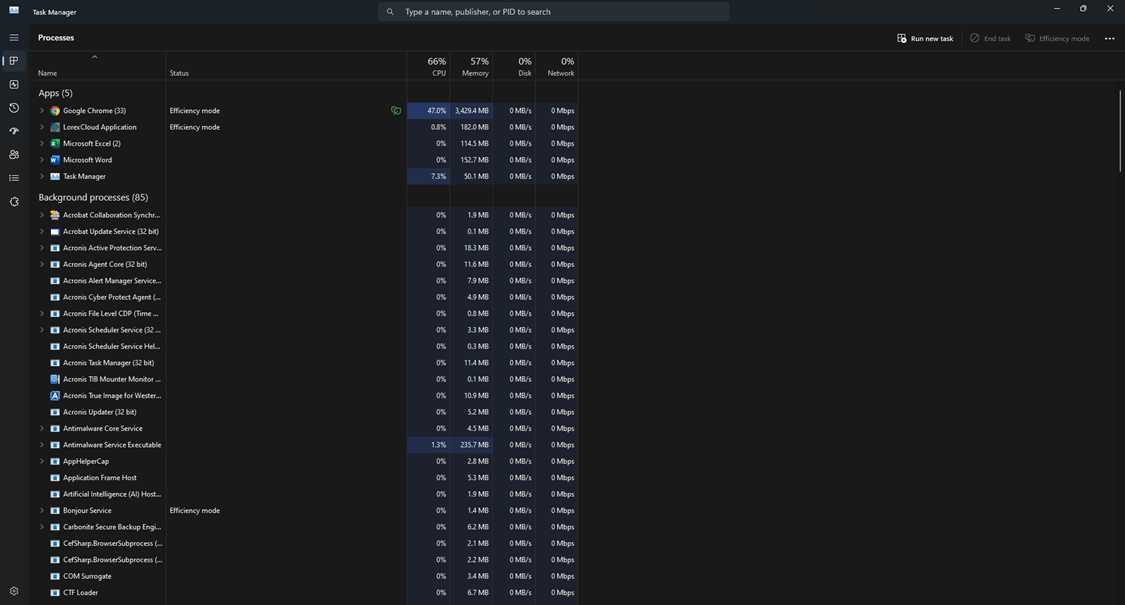Image resolution: width=1125 pixels, height=605 pixels.
Task: Click the Task Manager row icon
Action: (x=55, y=177)
